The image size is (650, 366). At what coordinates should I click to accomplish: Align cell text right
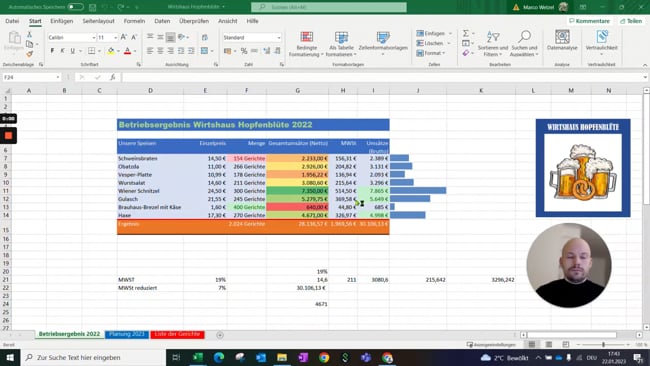point(170,51)
